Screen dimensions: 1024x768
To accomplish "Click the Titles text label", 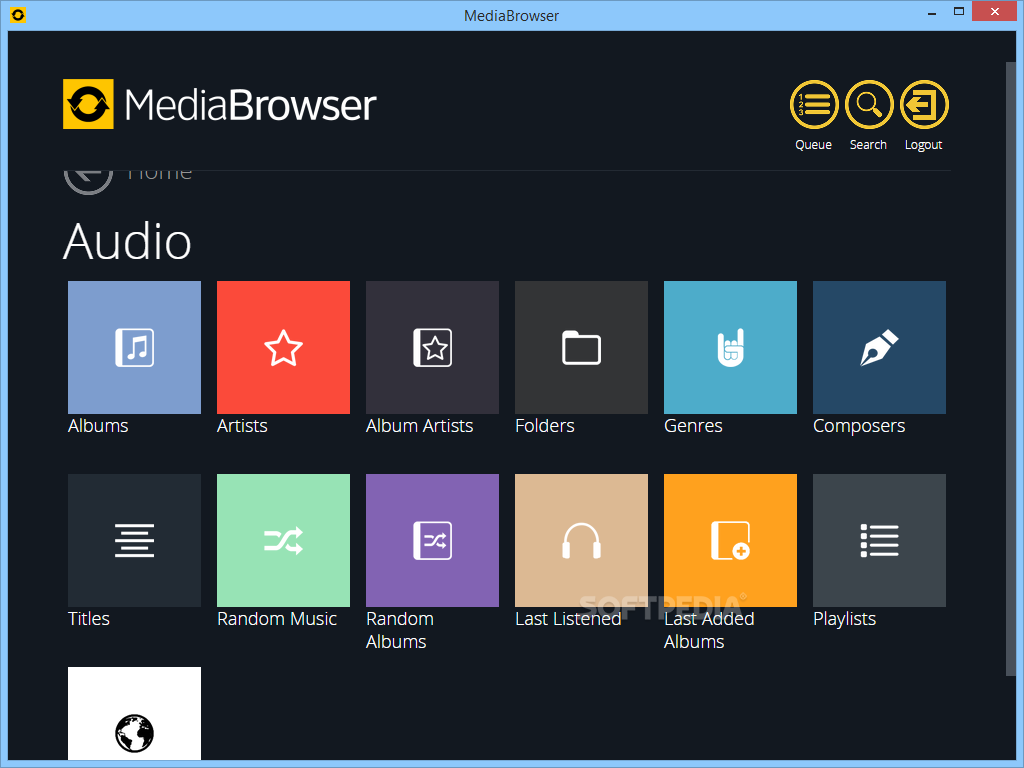I will click(x=89, y=618).
